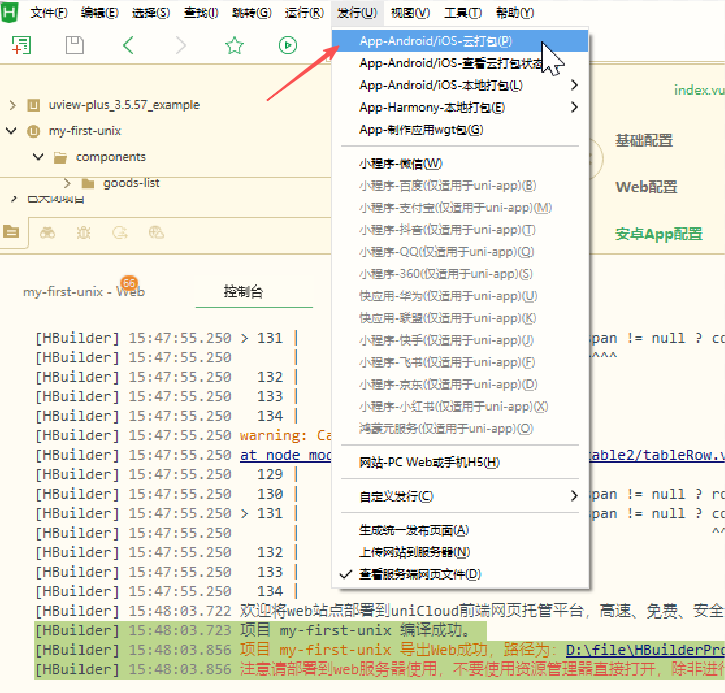
Task: Collapse the components folder chevron
Action: pyautogui.click(x=38, y=157)
